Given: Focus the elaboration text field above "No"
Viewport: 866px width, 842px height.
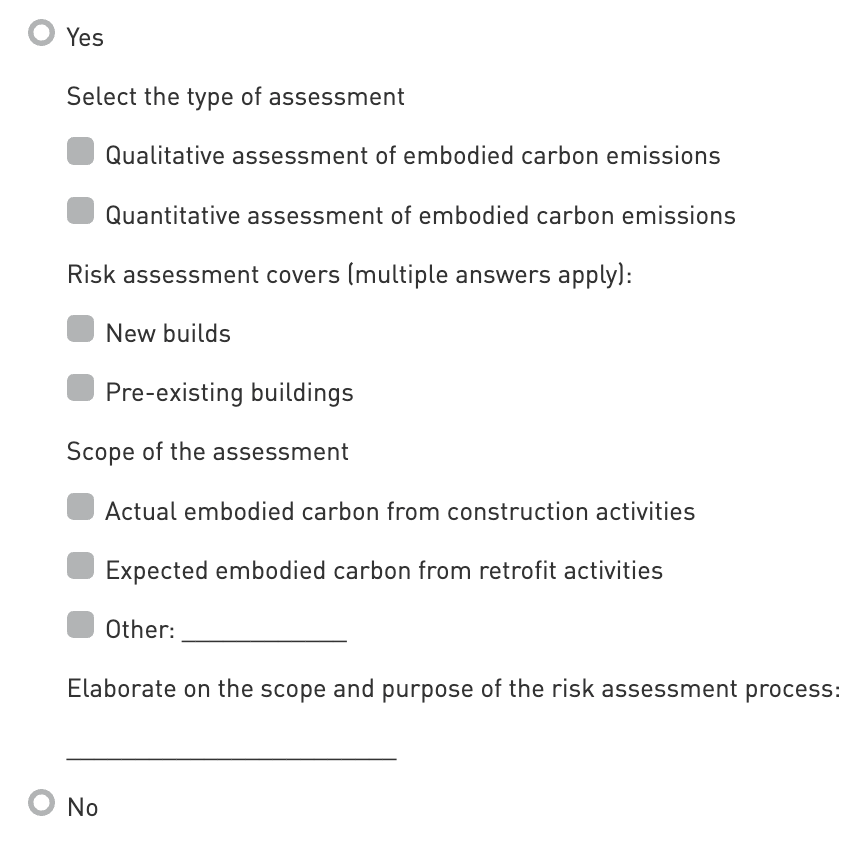Looking at the screenshot, I should coord(231,748).
